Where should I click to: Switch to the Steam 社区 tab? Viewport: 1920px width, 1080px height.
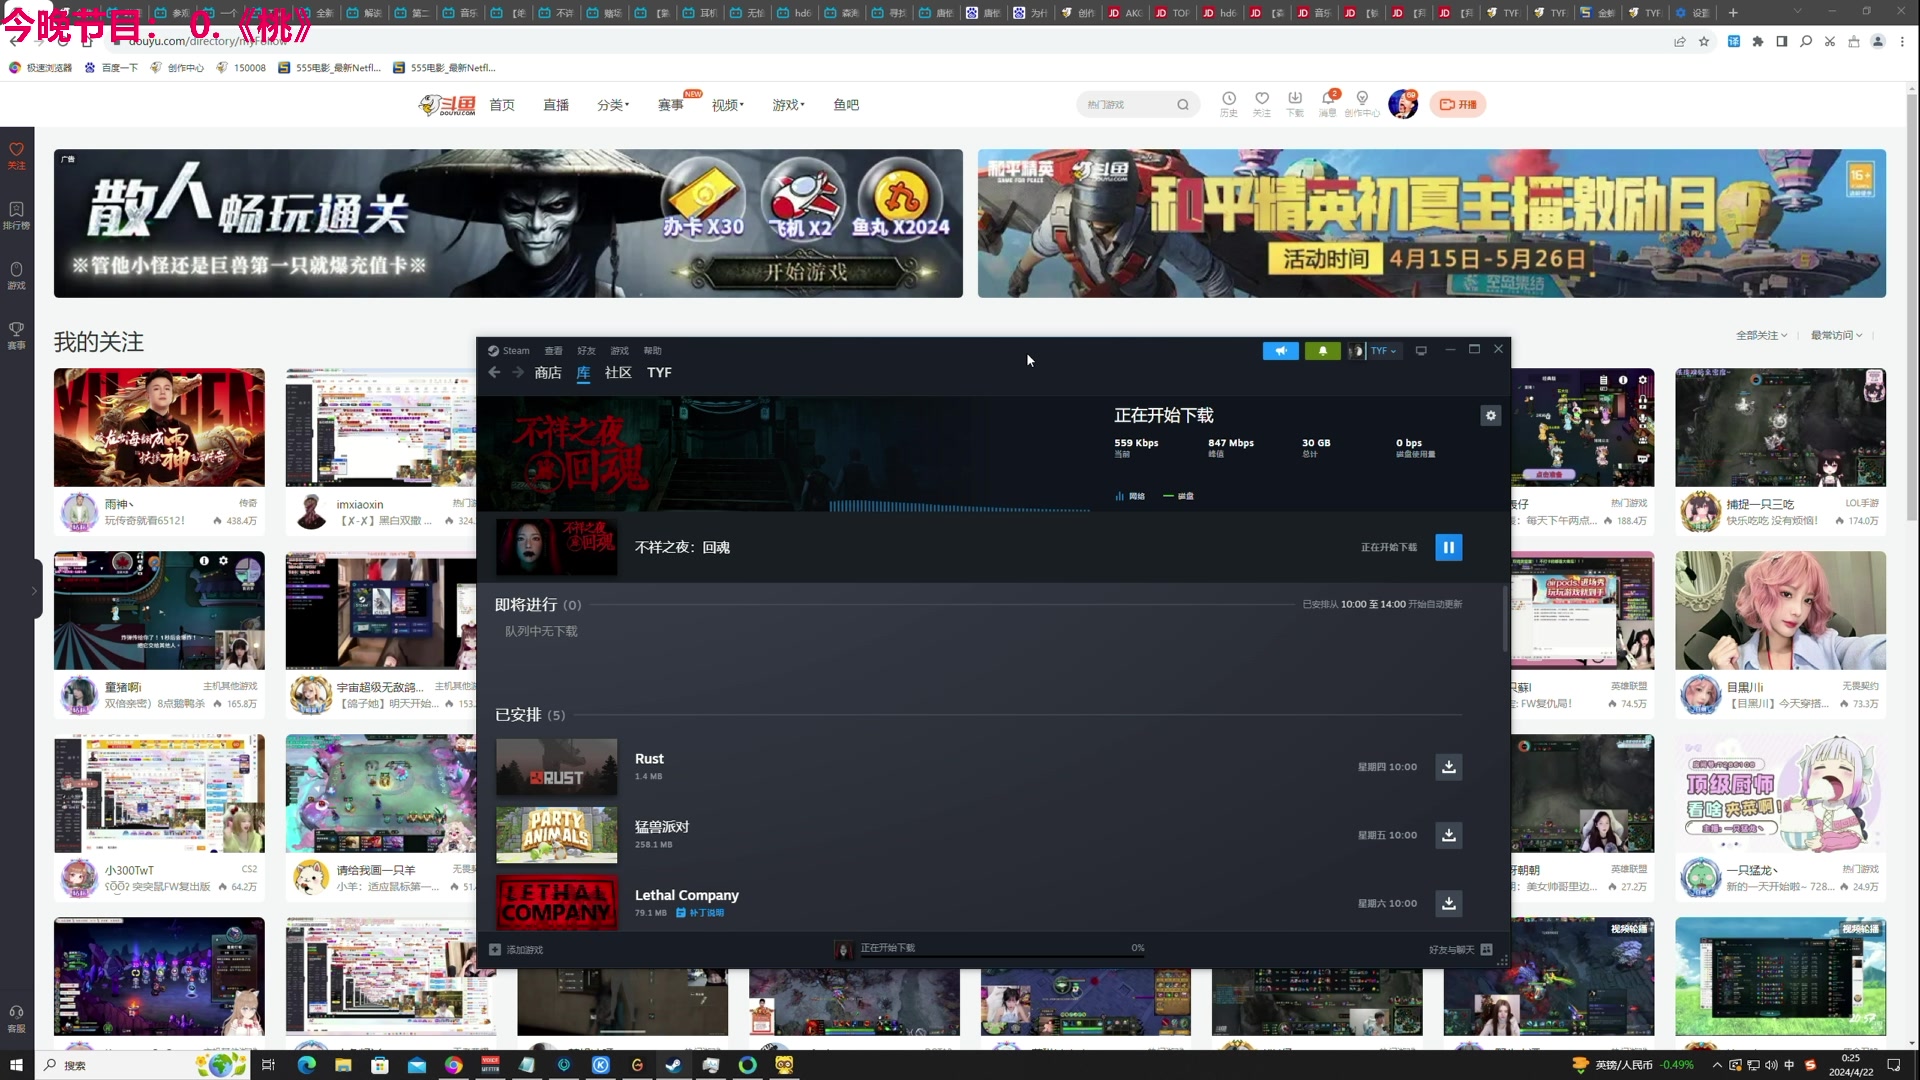617,372
